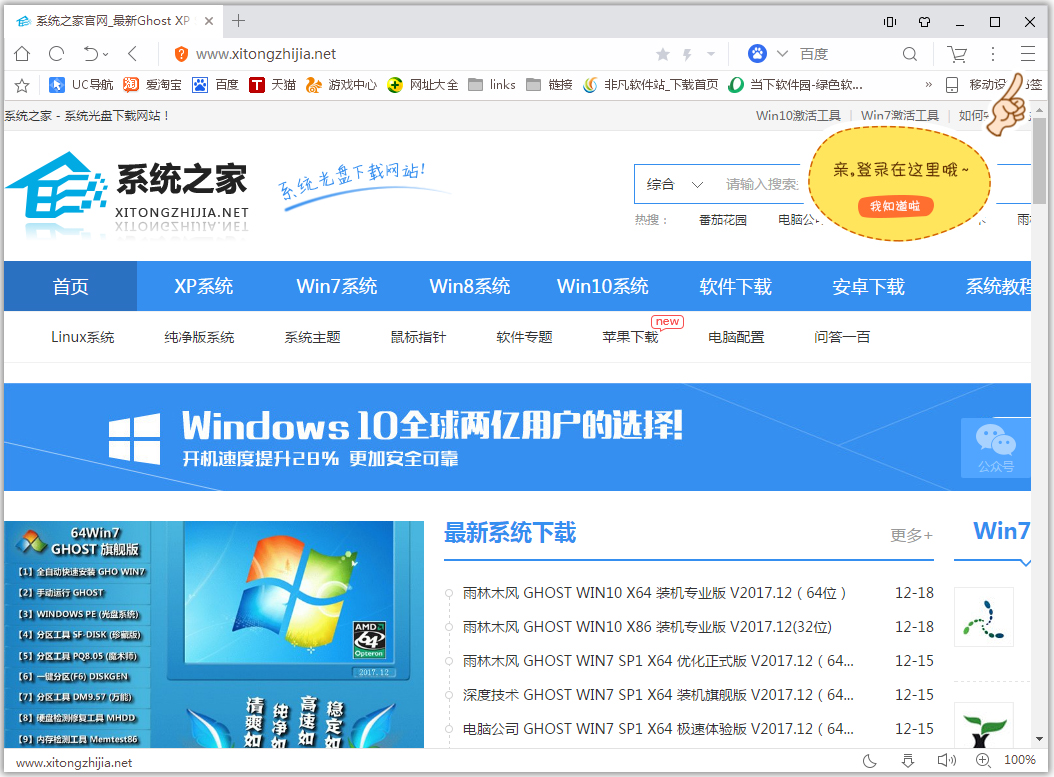Open 更多+ for latest system downloads
The width and height of the screenshot is (1054, 777).
(911, 535)
